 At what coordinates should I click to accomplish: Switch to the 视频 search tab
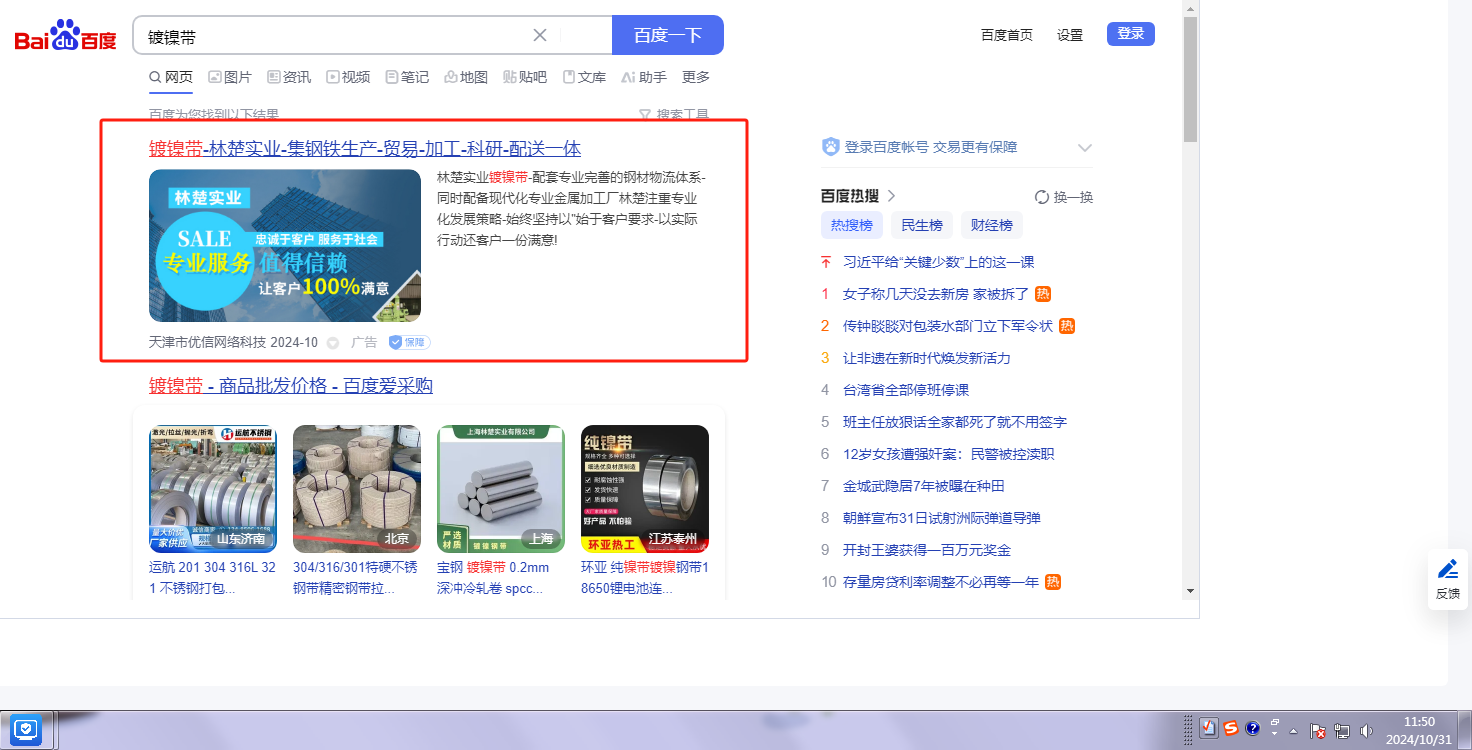348,77
